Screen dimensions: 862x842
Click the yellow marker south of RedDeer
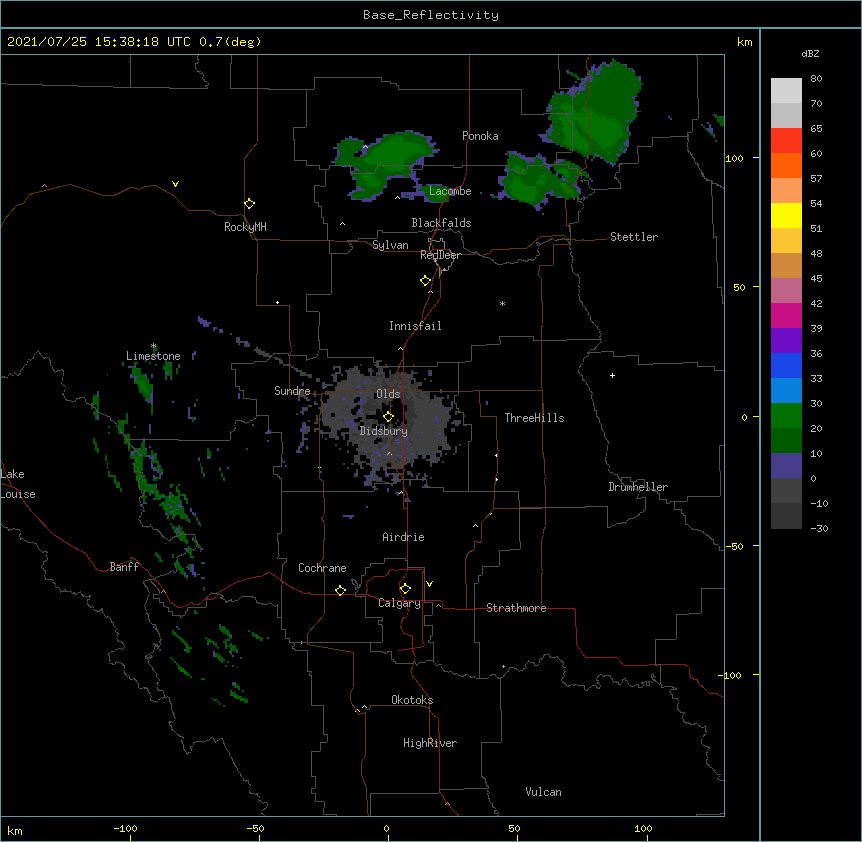click(426, 281)
